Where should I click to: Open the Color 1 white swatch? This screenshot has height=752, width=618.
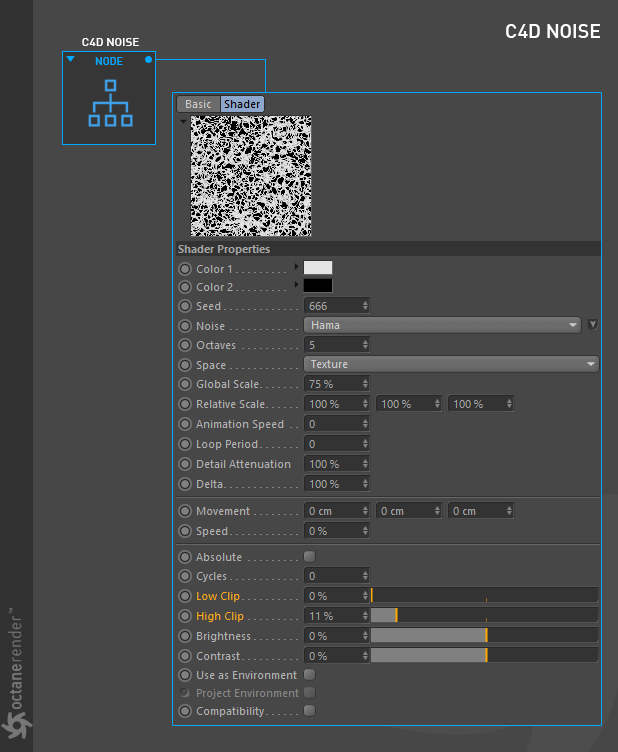(318, 268)
